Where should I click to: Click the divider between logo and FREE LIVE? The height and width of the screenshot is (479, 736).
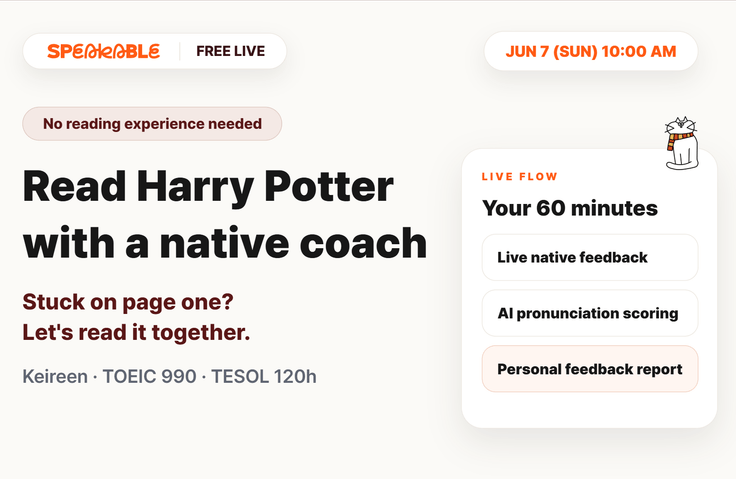point(180,51)
